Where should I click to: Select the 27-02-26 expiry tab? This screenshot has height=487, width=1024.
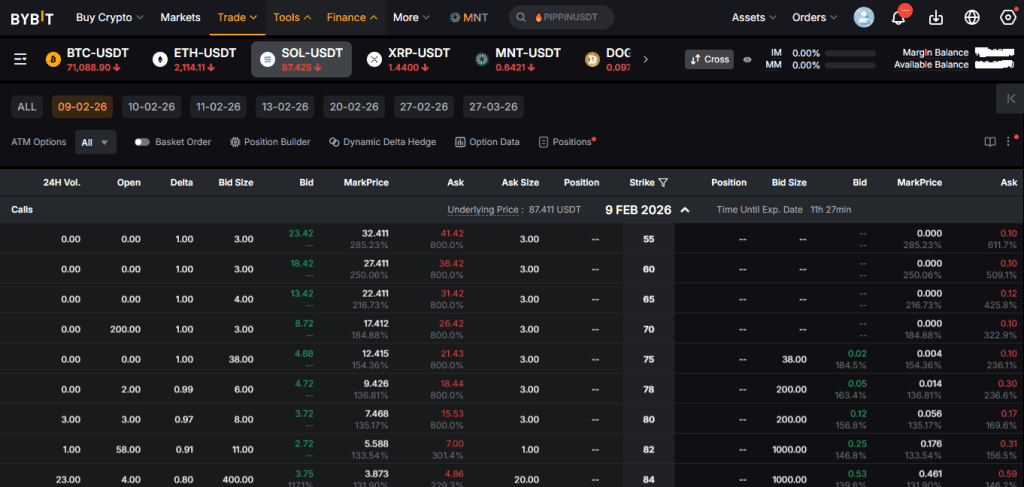tap(423, 106)
